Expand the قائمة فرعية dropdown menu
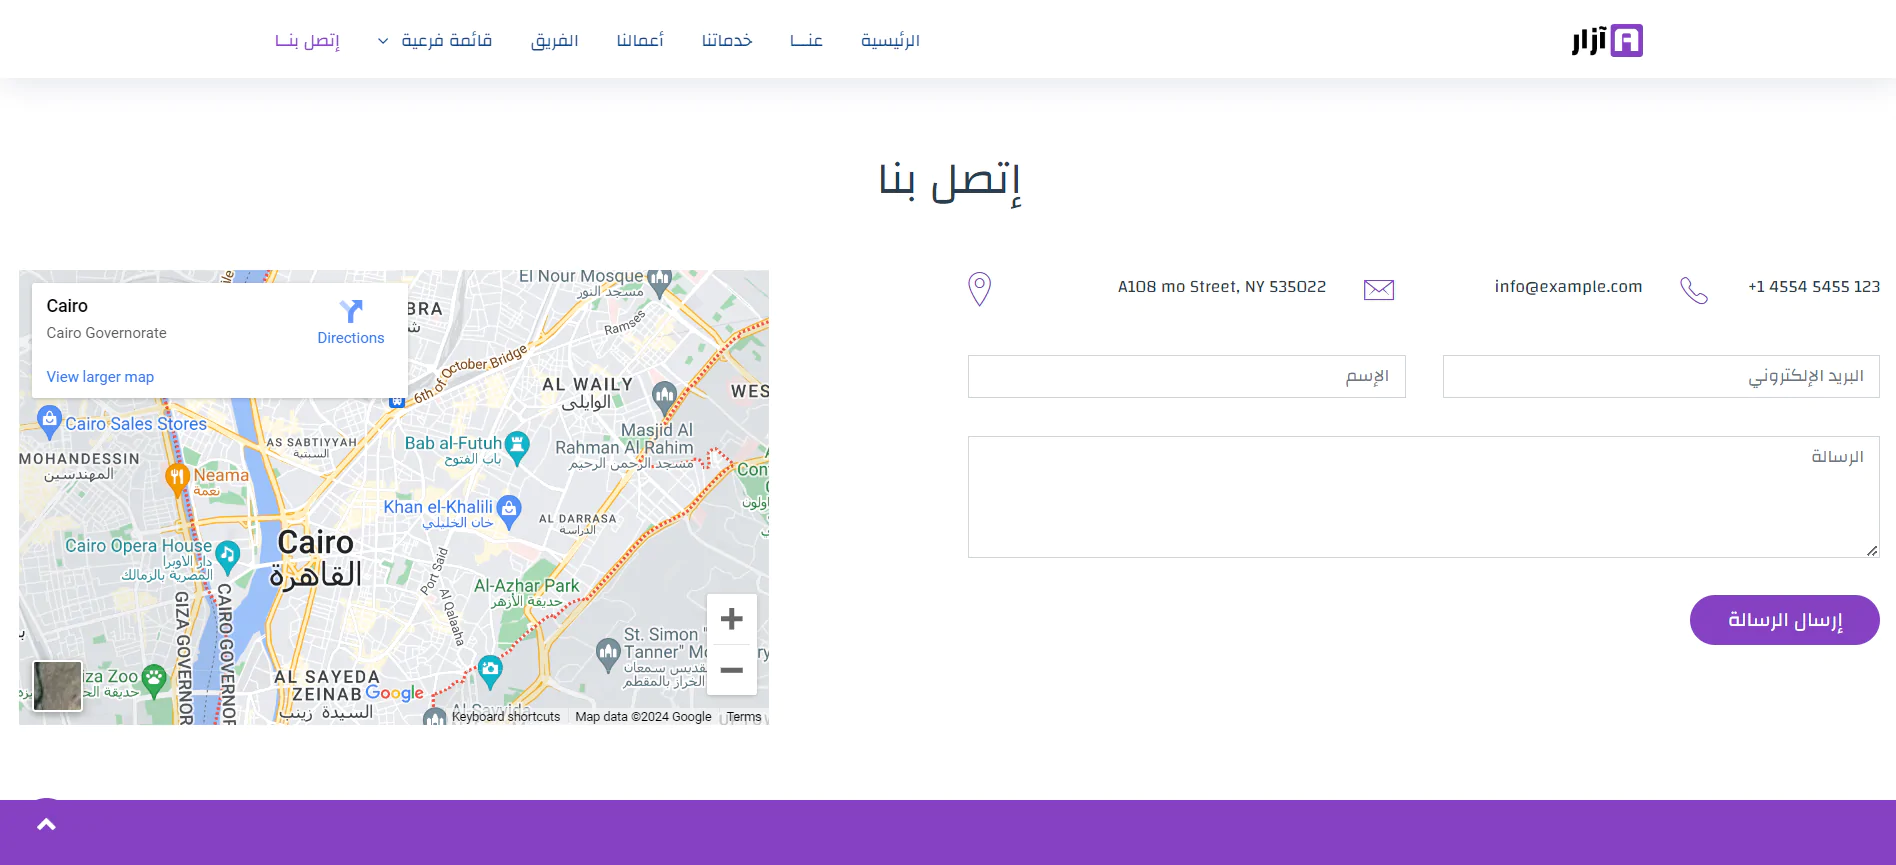 click(435, 41)
